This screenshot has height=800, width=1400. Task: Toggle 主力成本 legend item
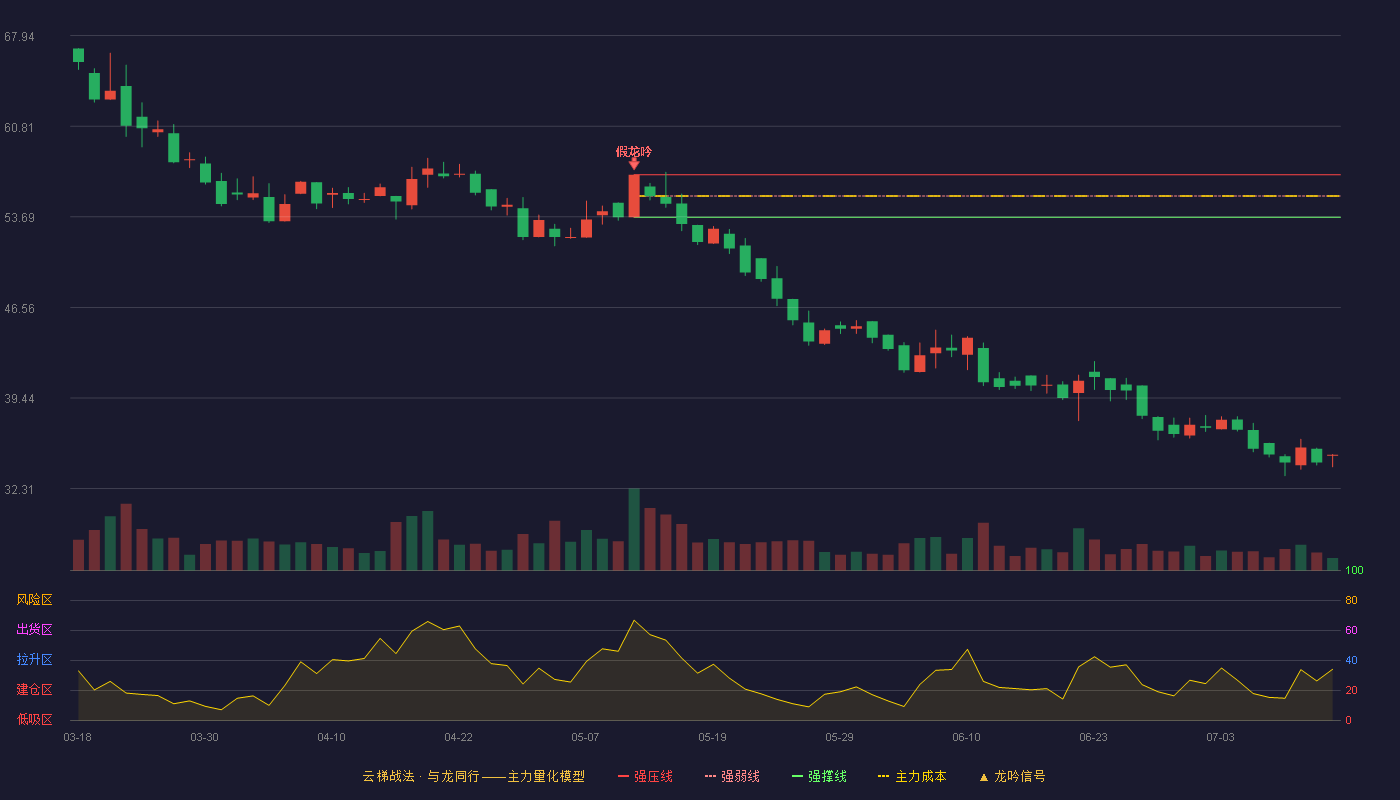912,776
